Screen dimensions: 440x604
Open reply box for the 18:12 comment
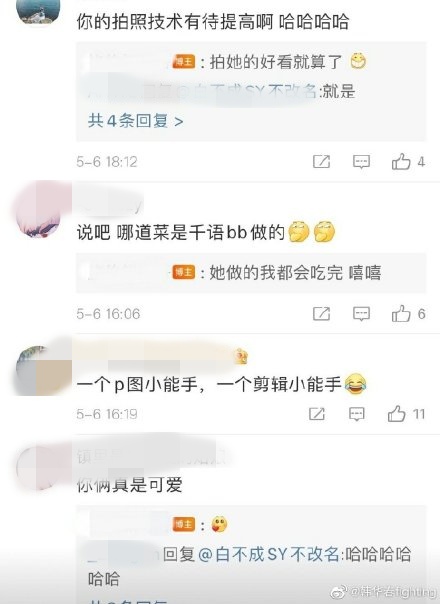pyautogui.click(x=361, y=162)
